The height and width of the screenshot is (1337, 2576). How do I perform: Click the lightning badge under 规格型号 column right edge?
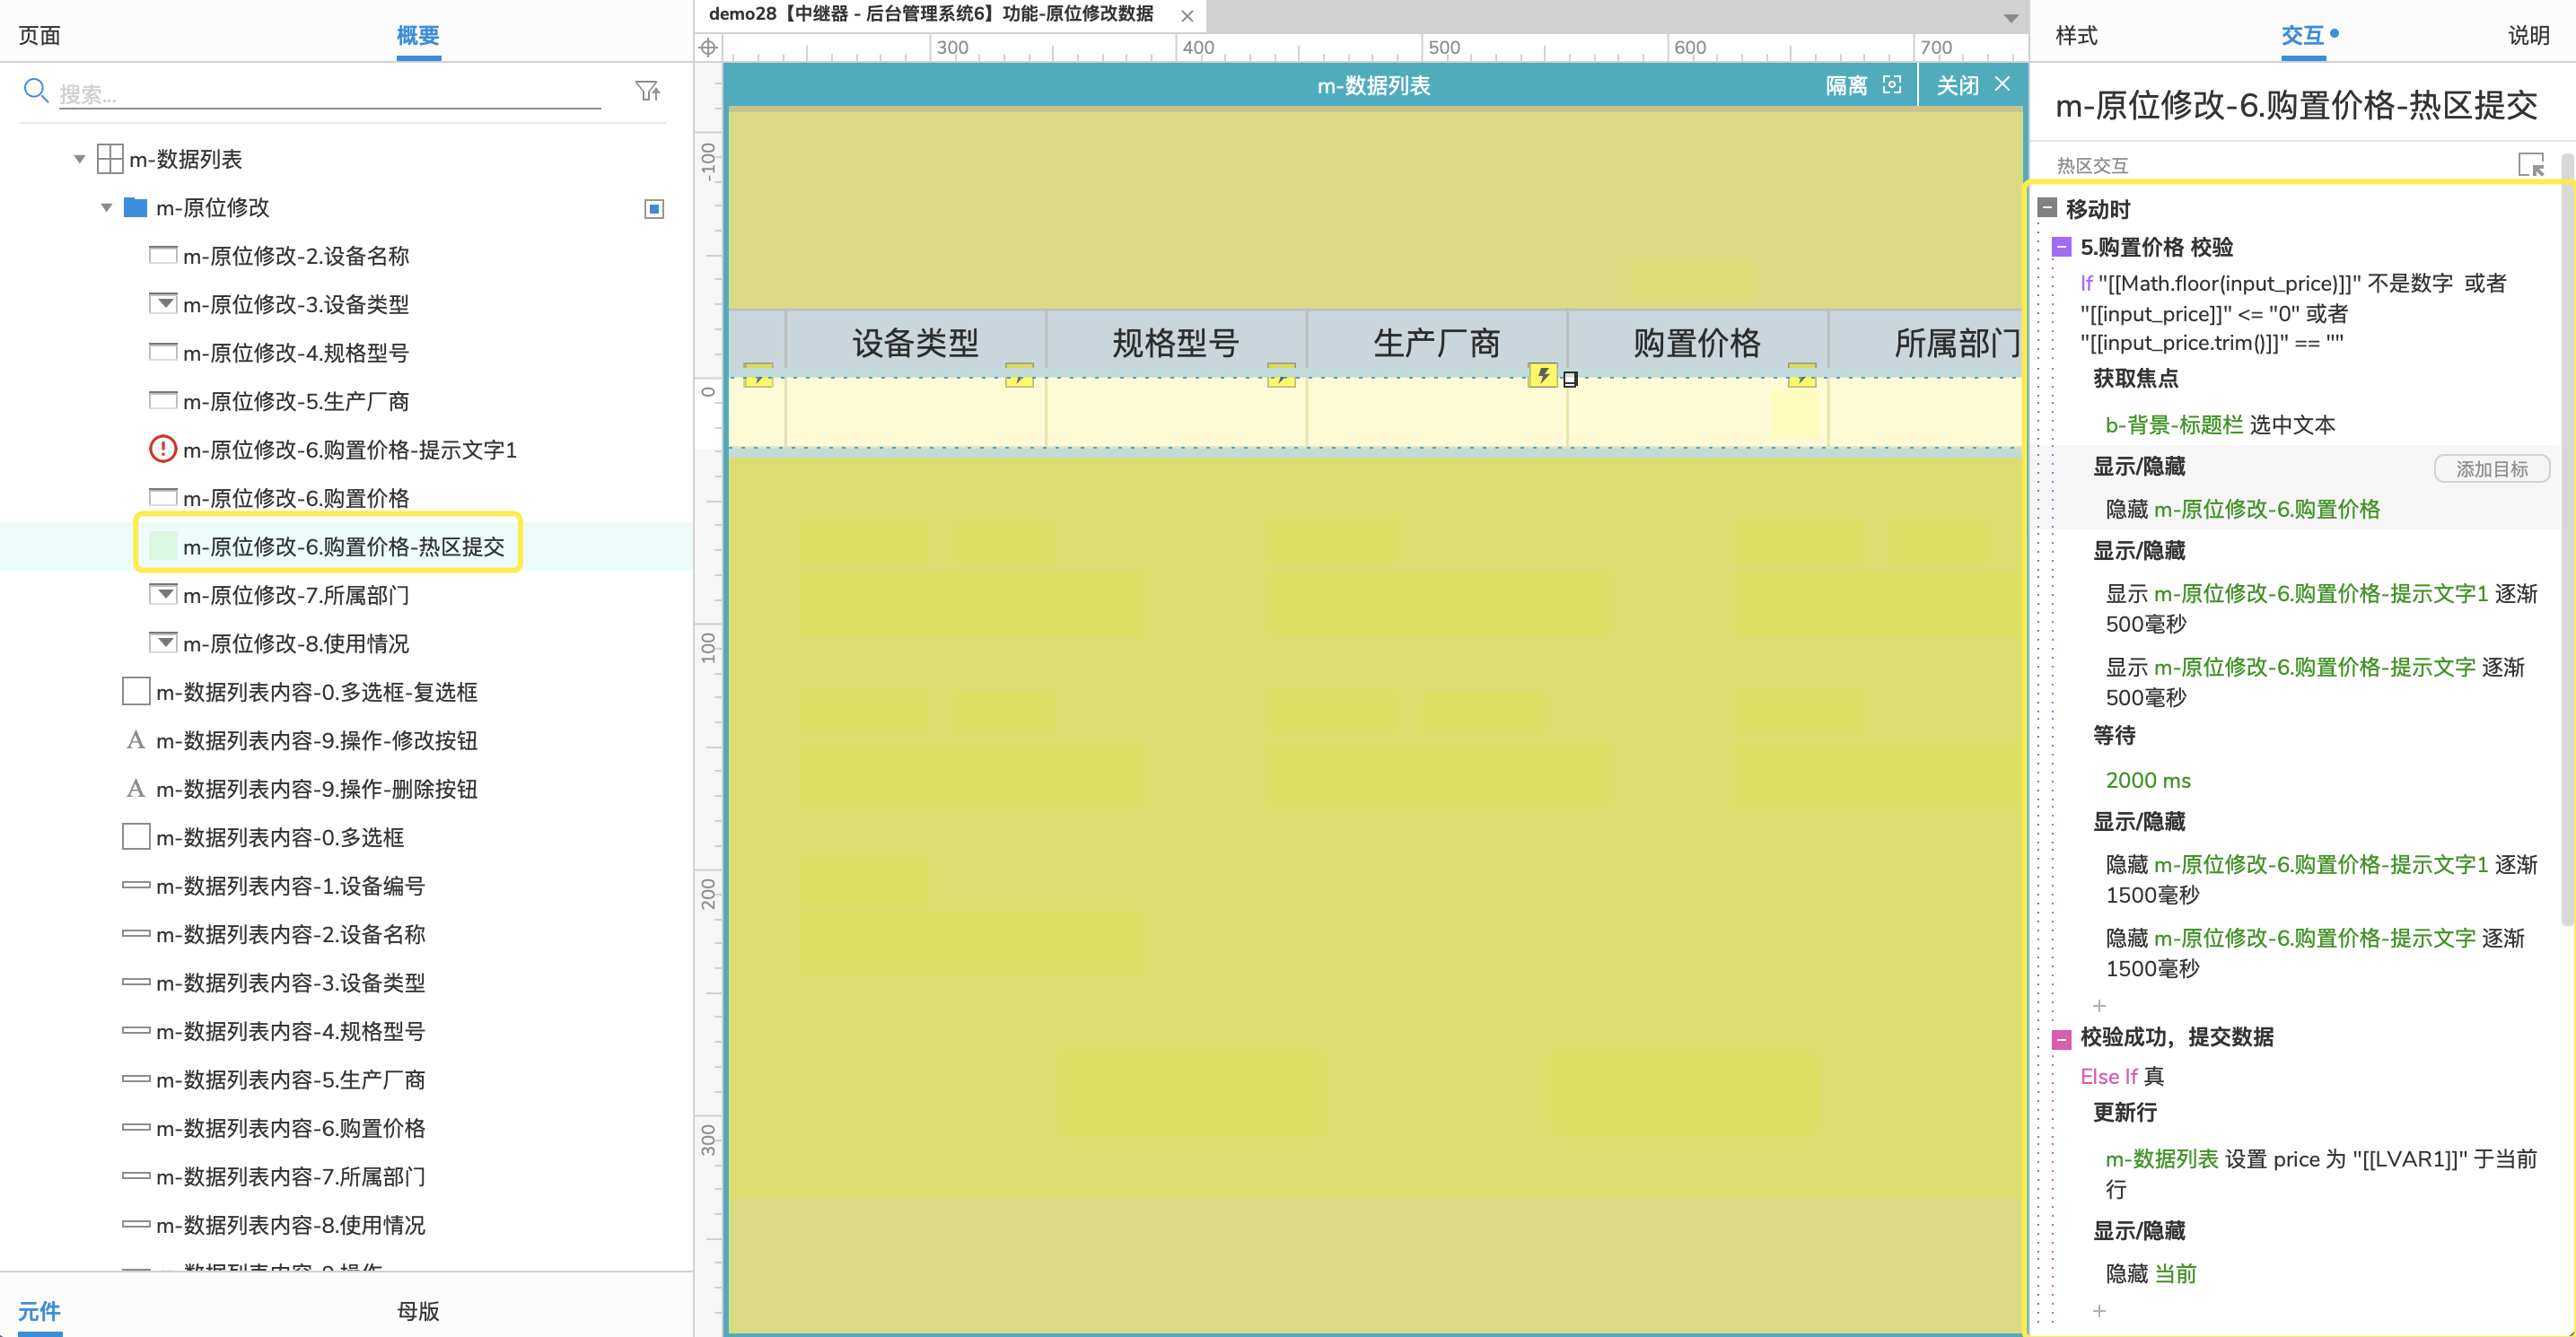[x=1281, y=375]
